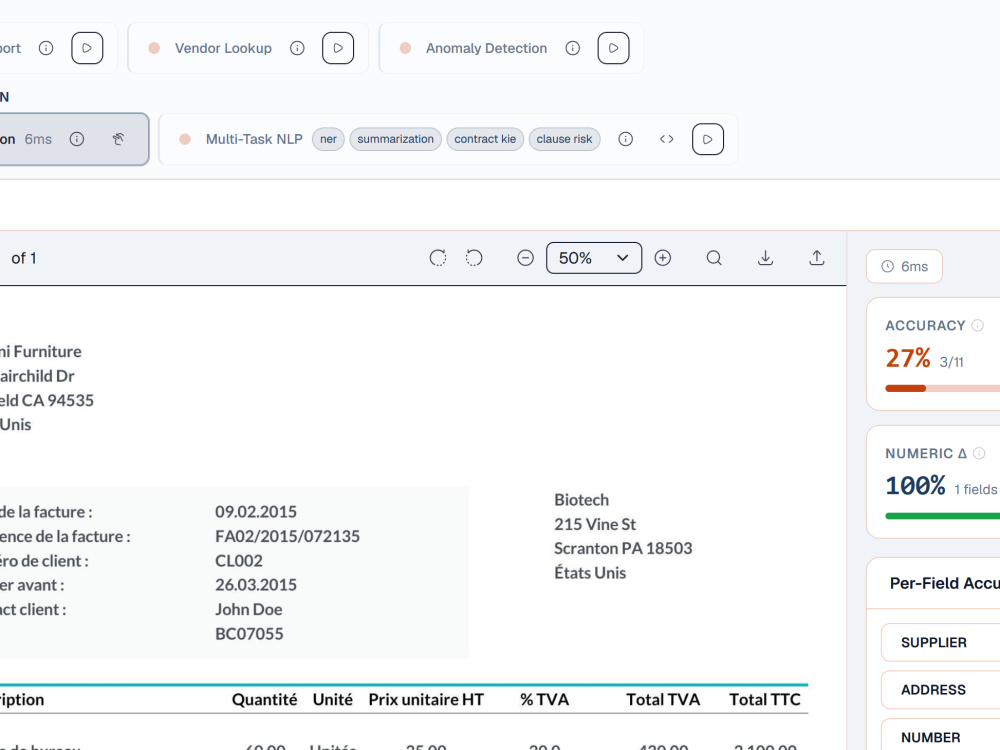
Task: Click the Total TTC column header
Action: 765,700
